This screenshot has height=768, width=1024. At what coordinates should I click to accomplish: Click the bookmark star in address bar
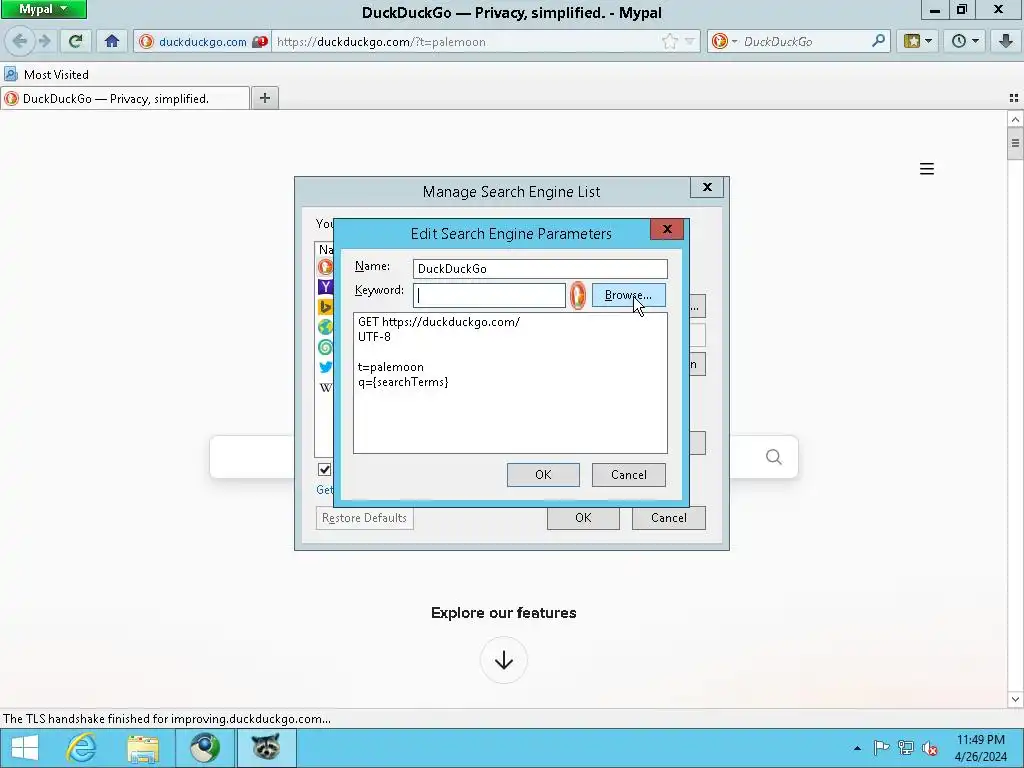tap(669, 41)
